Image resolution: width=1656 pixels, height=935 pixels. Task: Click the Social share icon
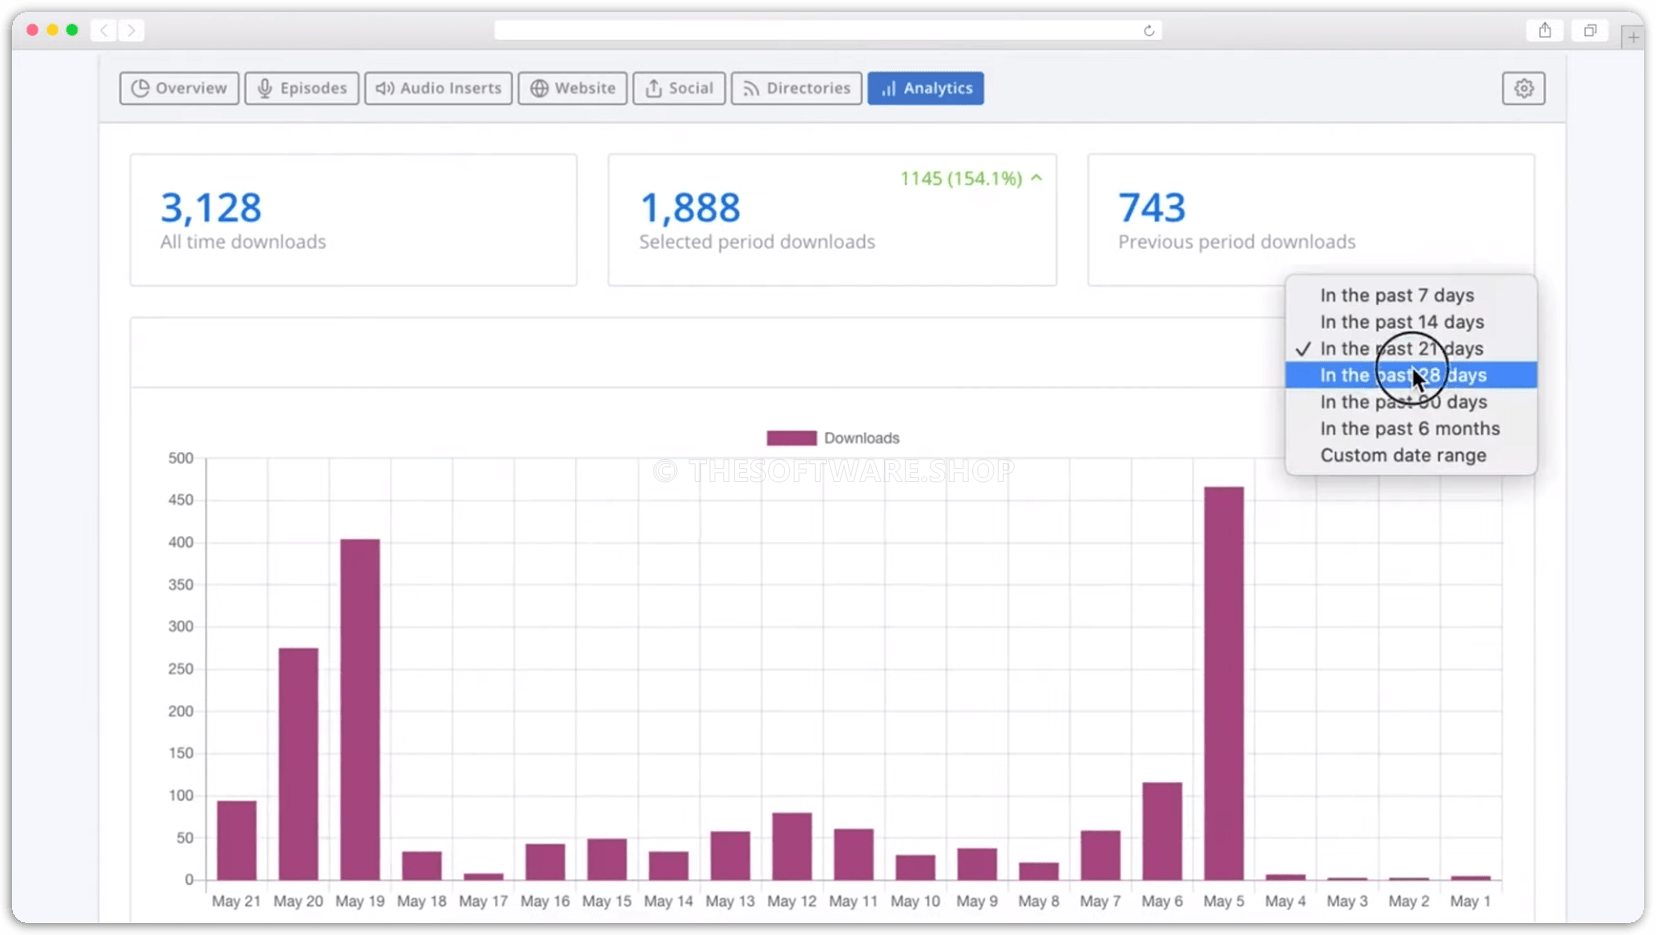coord(654,88)
